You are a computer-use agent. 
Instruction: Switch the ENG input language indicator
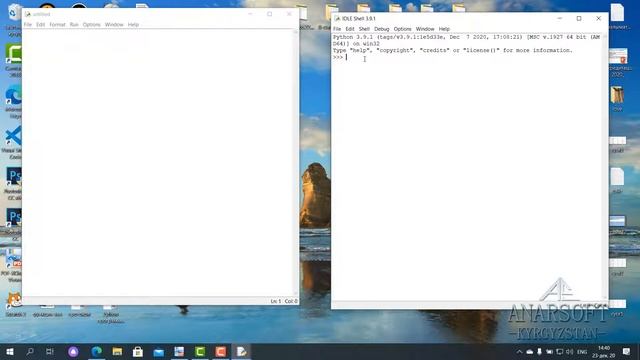(582, 351)
